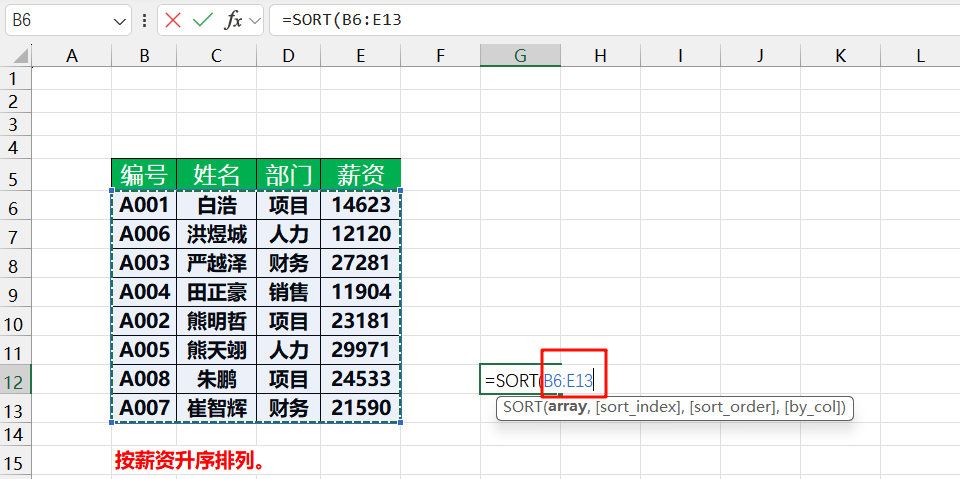Select column F header
The image size is (960, 479).
click(440, 56)
